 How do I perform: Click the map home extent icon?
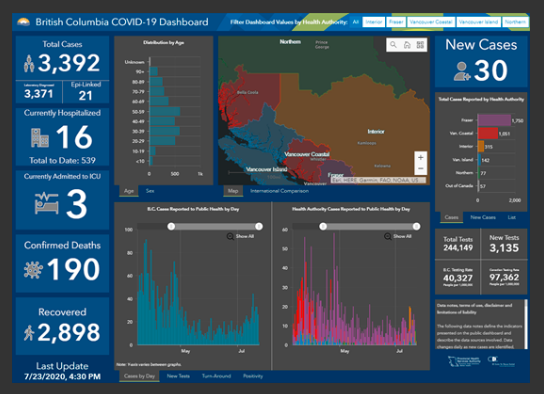click(x=407, y=45)
